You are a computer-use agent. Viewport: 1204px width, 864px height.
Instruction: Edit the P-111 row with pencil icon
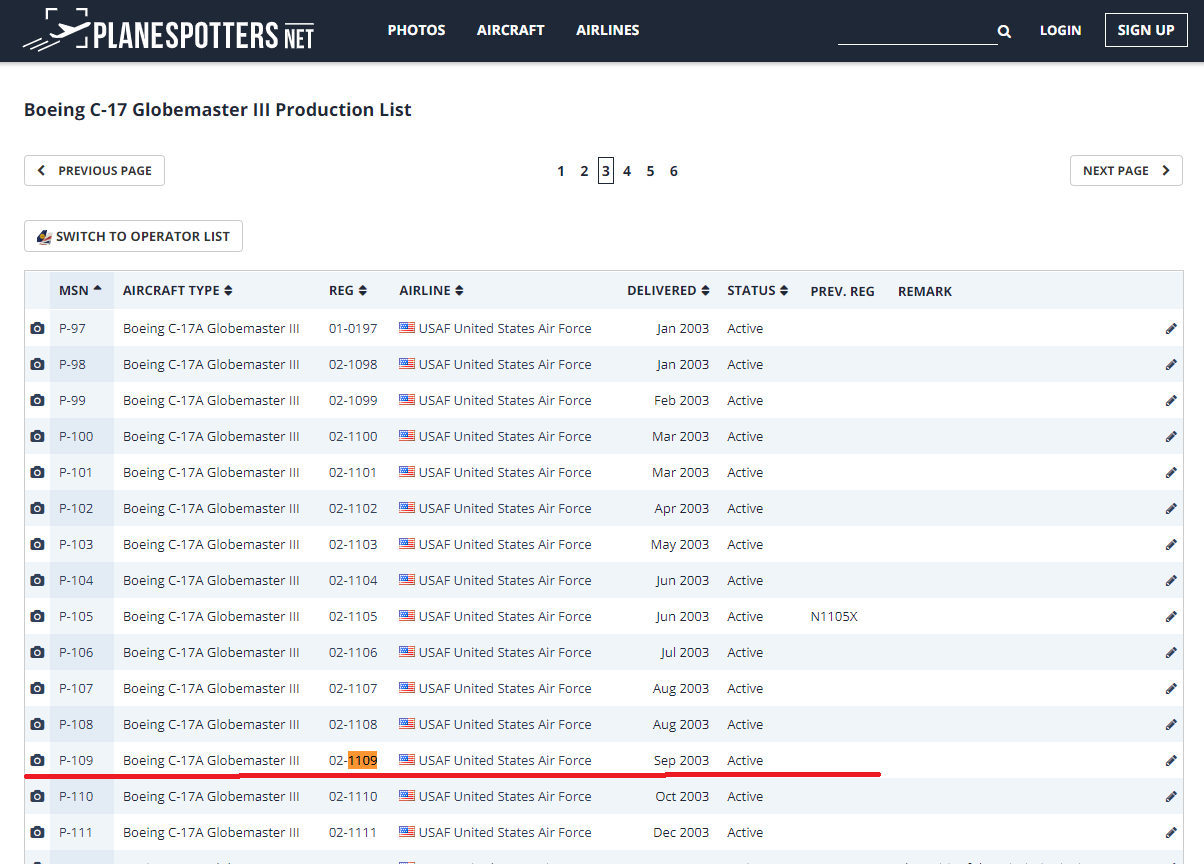click(1171, 832)
